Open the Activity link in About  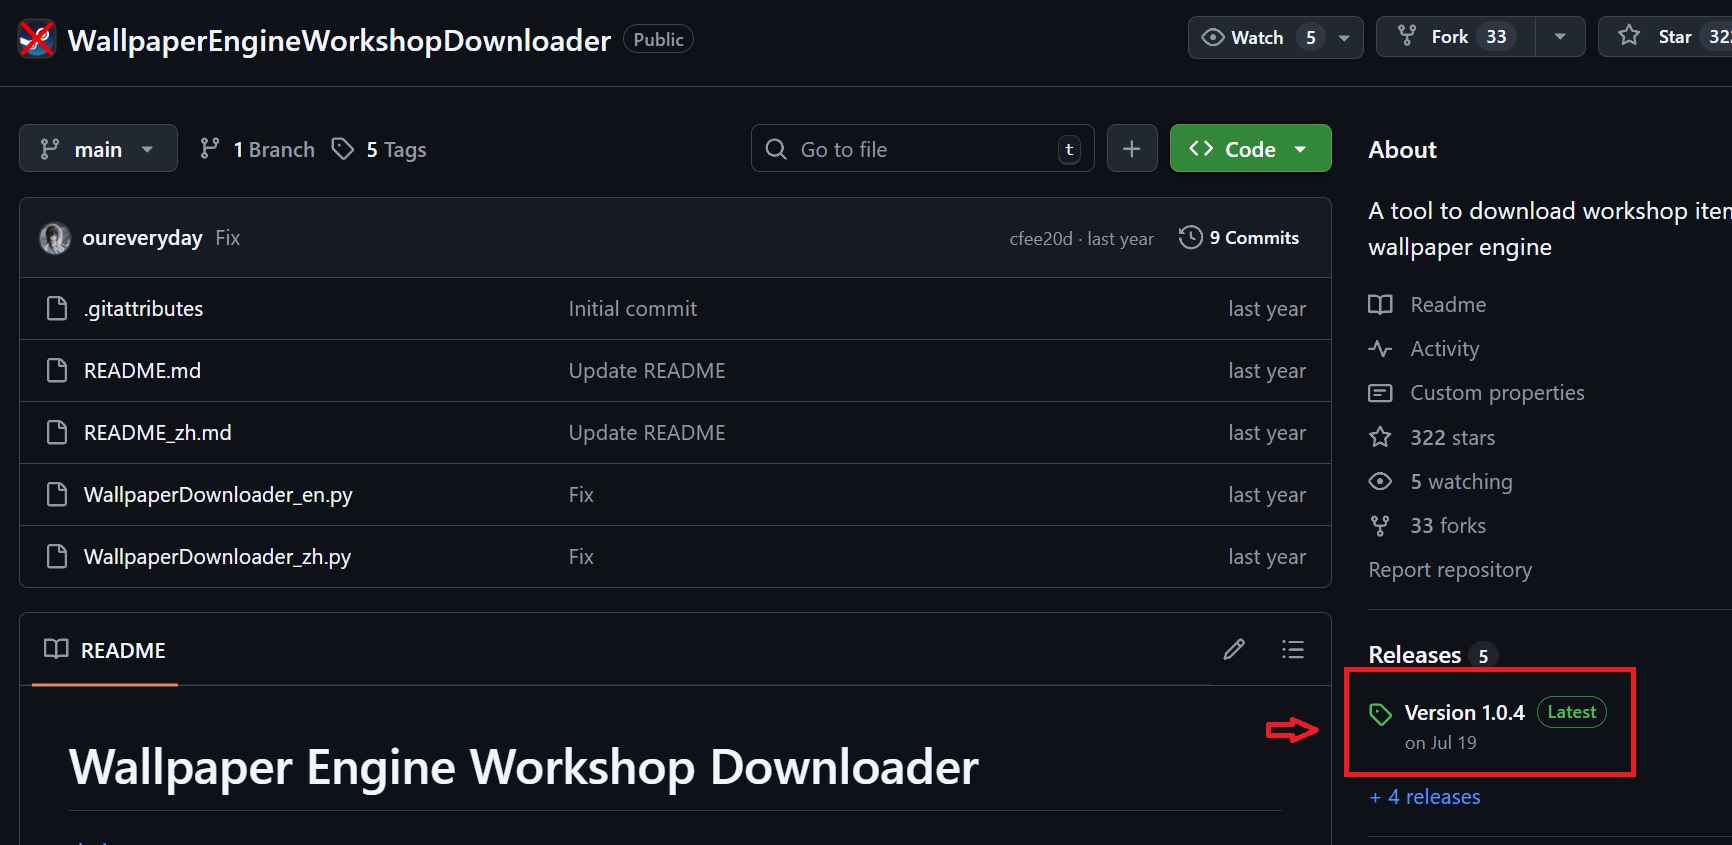coord(1424,349)
